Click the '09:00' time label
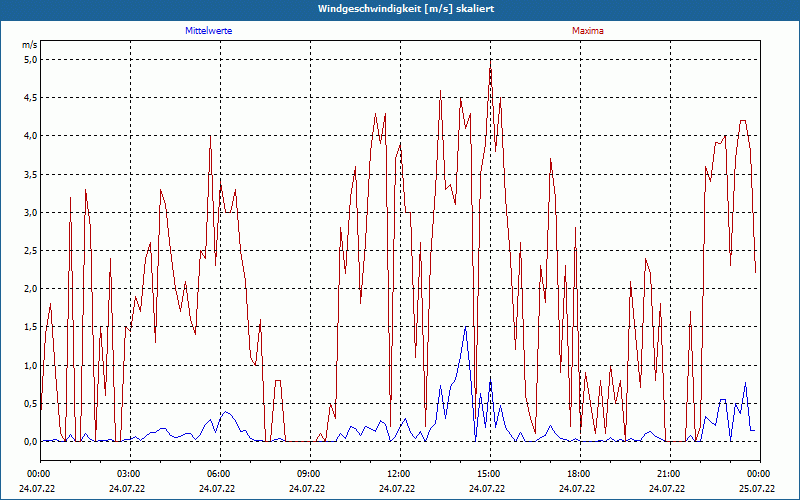The image size is (800, 500). coord(310,474)
